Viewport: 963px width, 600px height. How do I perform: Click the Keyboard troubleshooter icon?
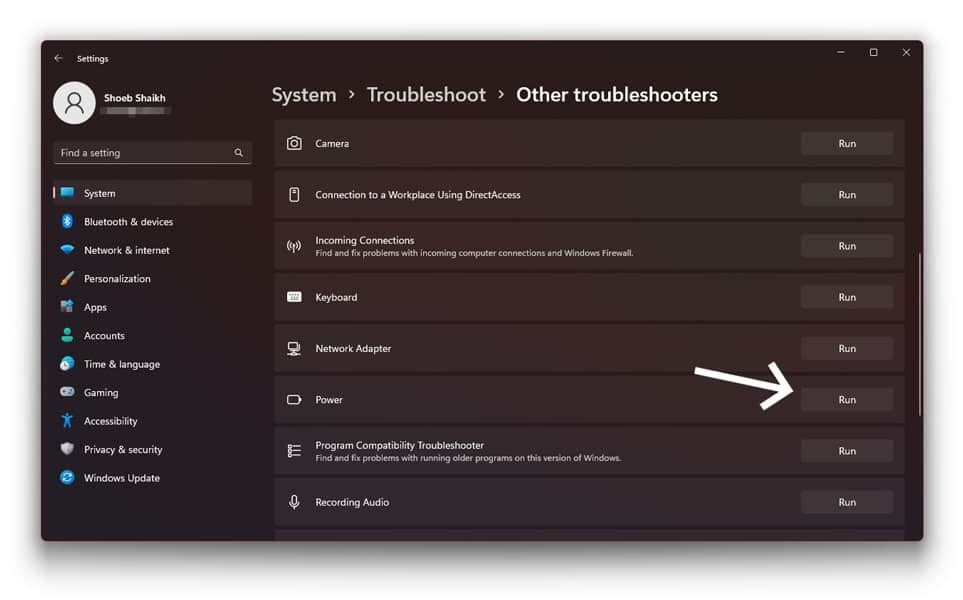tap(294, 297)
